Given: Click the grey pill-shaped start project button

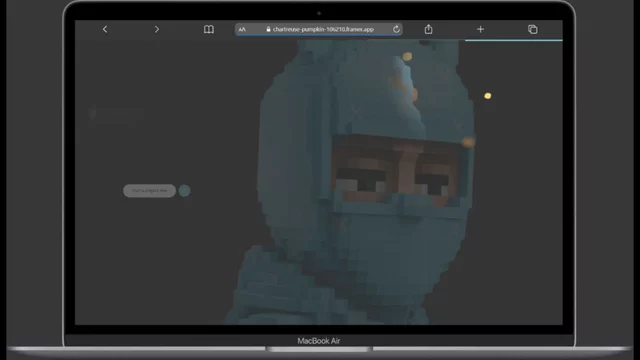Looking at the screenshot, I should (x=149, y=191).
